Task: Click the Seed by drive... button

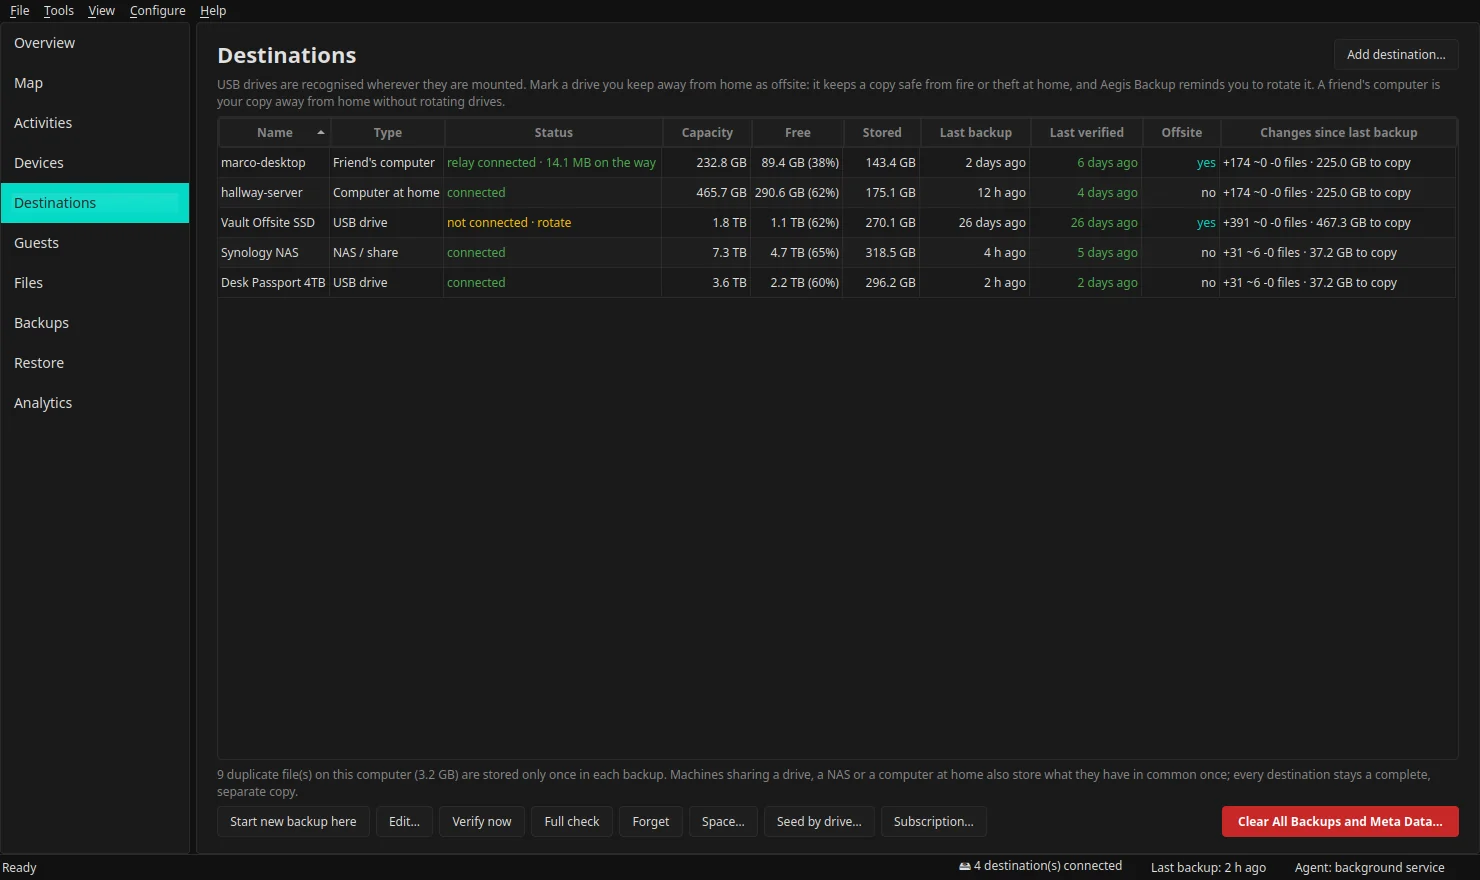Action: point(819,822)
